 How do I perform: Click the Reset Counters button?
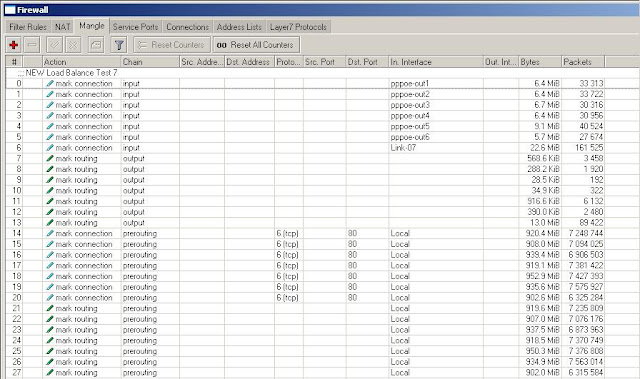tap(172, 45)
